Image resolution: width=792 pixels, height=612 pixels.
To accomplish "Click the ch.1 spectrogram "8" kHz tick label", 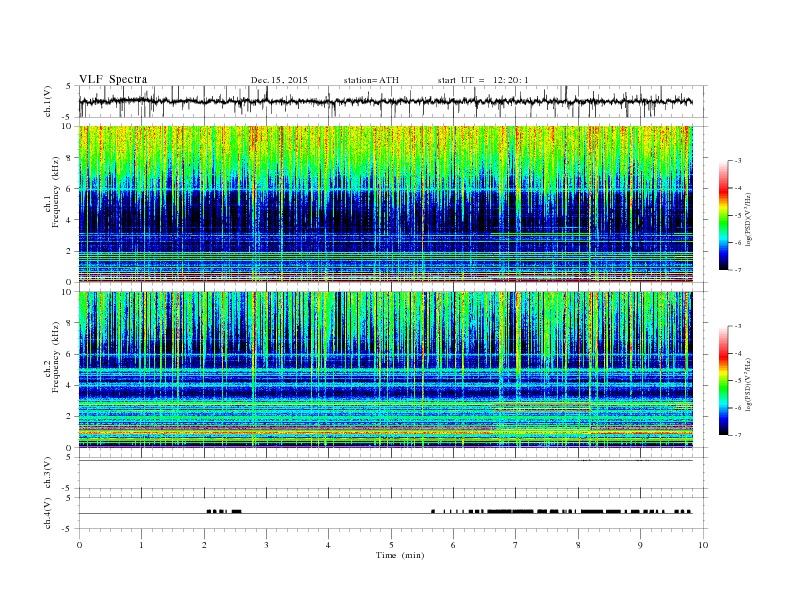I will [x=69, y=158].
